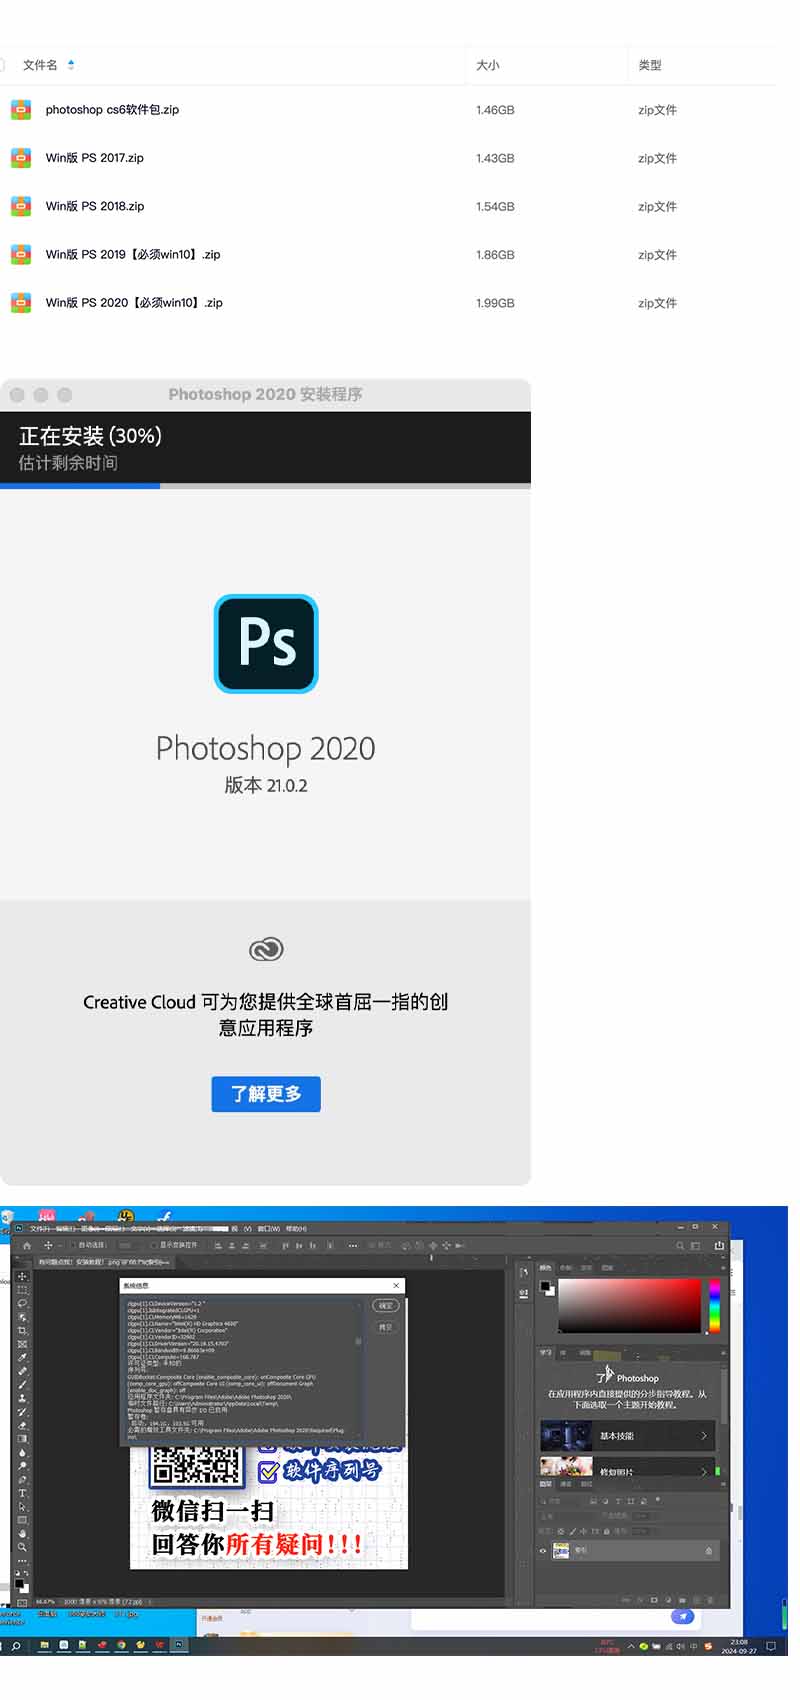Screen dimensions: 800x1700
Task: Expand the 基本技能 tutorial chevron
Action: point(704,1436)
